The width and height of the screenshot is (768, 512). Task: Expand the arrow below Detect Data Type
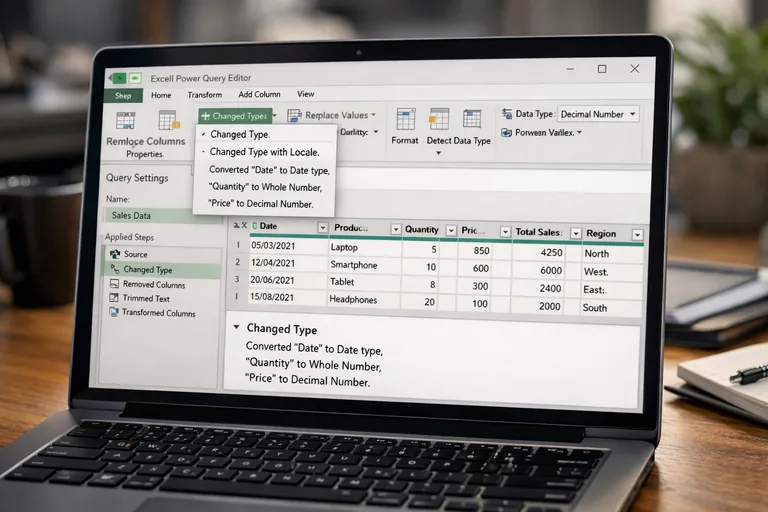[439, 153]
